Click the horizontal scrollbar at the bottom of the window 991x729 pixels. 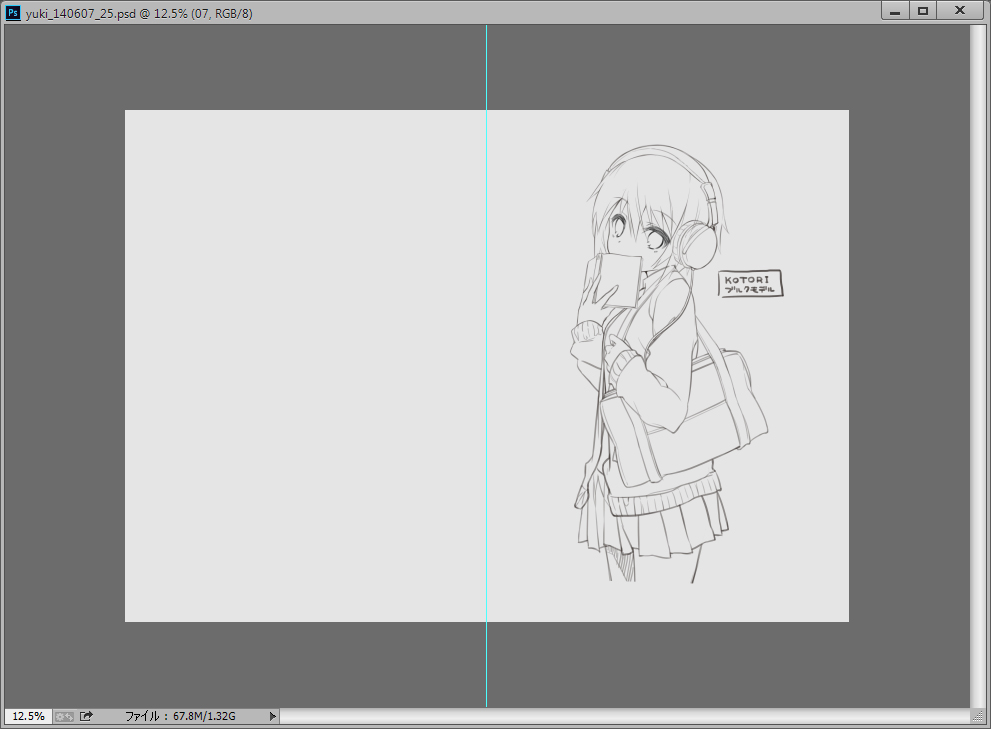(624, 716)
